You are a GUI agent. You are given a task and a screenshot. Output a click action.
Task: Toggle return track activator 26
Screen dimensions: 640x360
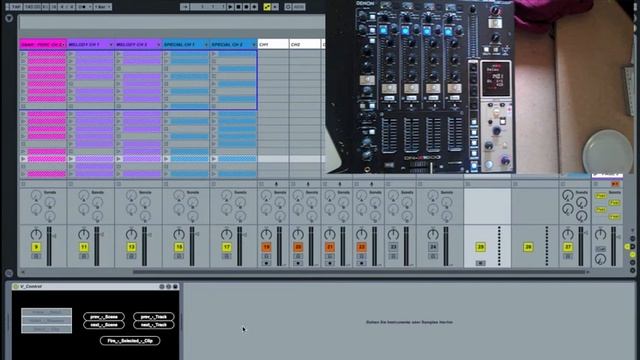528,247
